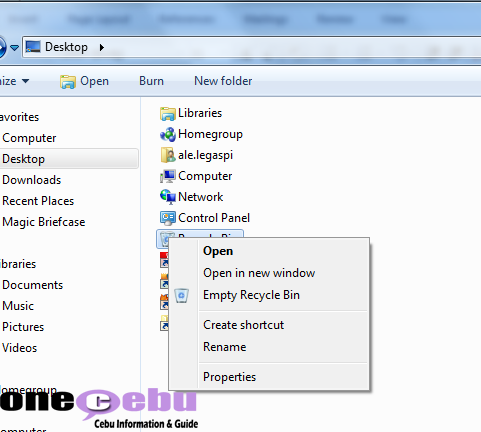Select Empty Recycle Bin menu entry

(251, 295)
